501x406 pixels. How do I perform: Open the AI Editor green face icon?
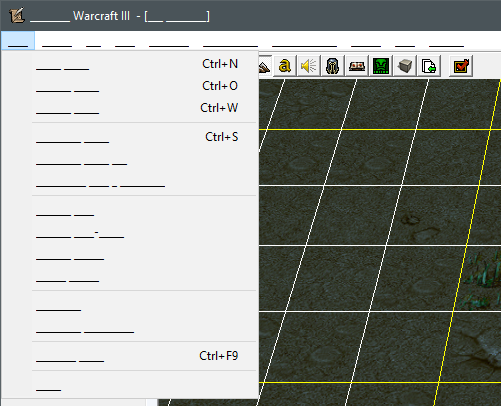point(381,66)
